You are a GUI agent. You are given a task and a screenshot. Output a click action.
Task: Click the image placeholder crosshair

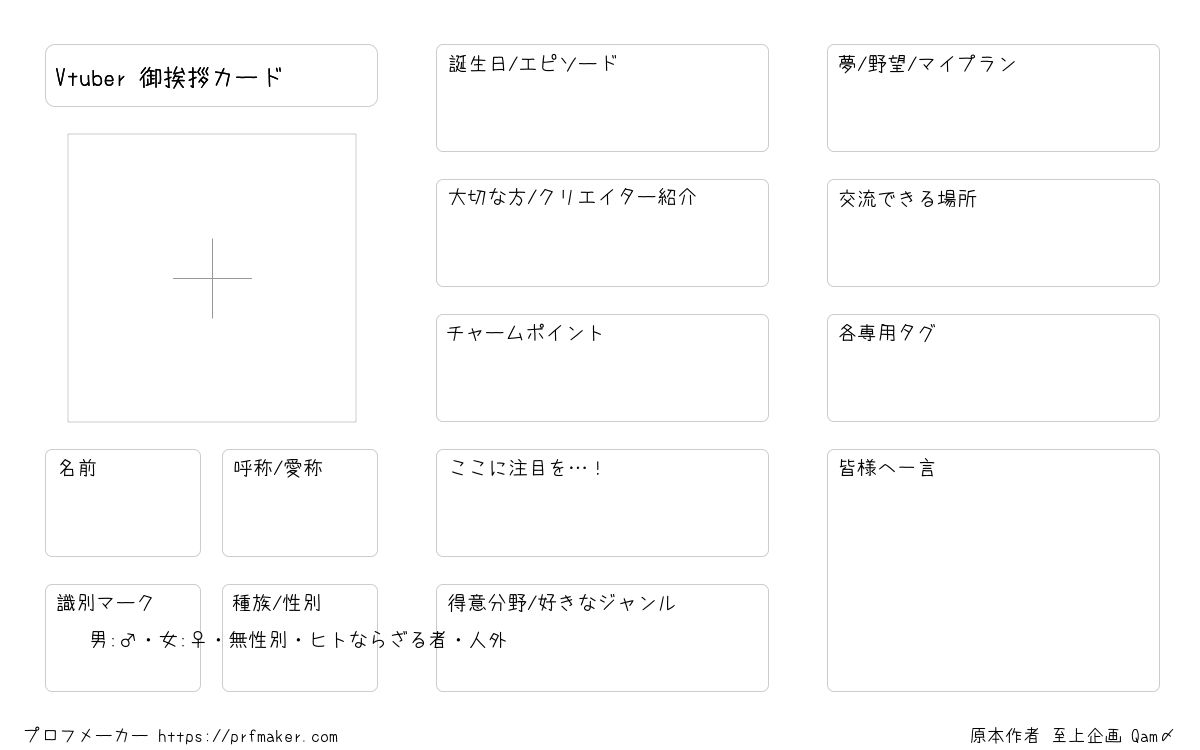pyautogui.click(x=212, y=278)
